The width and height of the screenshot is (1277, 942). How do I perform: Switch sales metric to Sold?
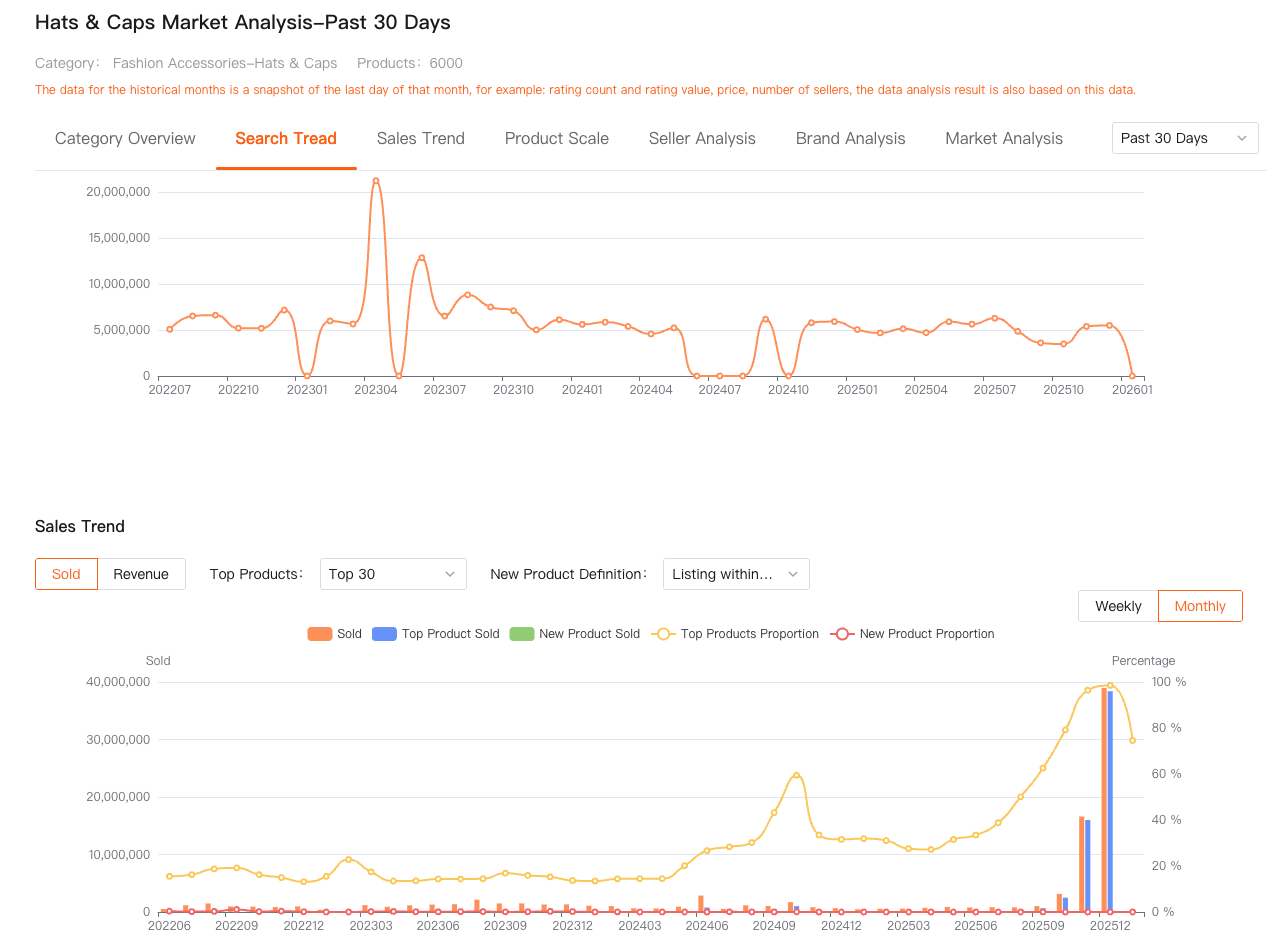66,574
